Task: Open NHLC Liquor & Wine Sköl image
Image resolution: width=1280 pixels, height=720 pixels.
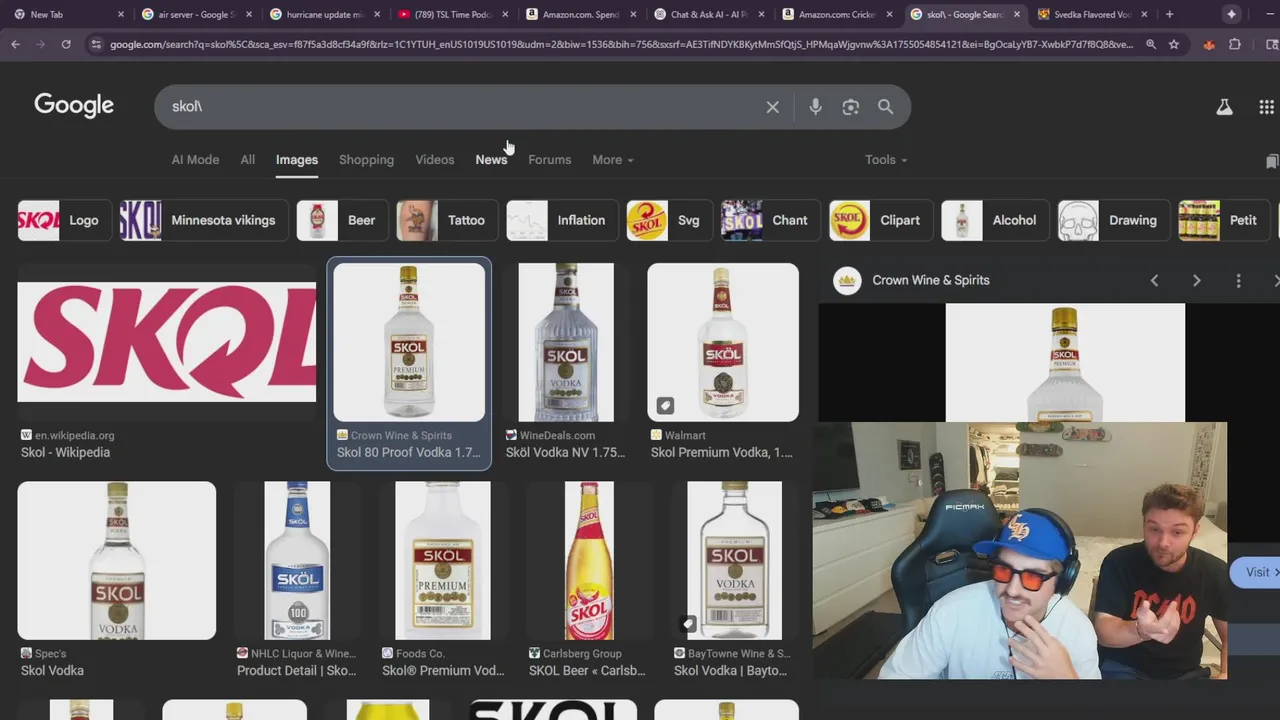Action: point(297,560)
